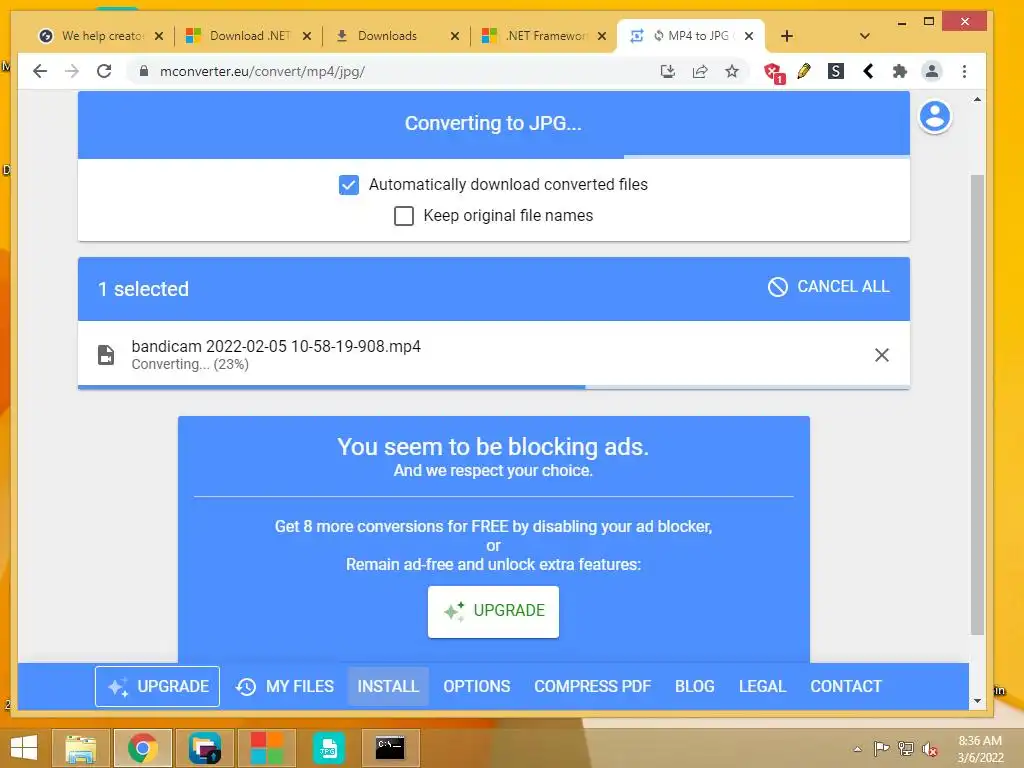Screen dimensions: 1024x768
Task: Toggle Automatically download converted files
Action: [349, 185]
